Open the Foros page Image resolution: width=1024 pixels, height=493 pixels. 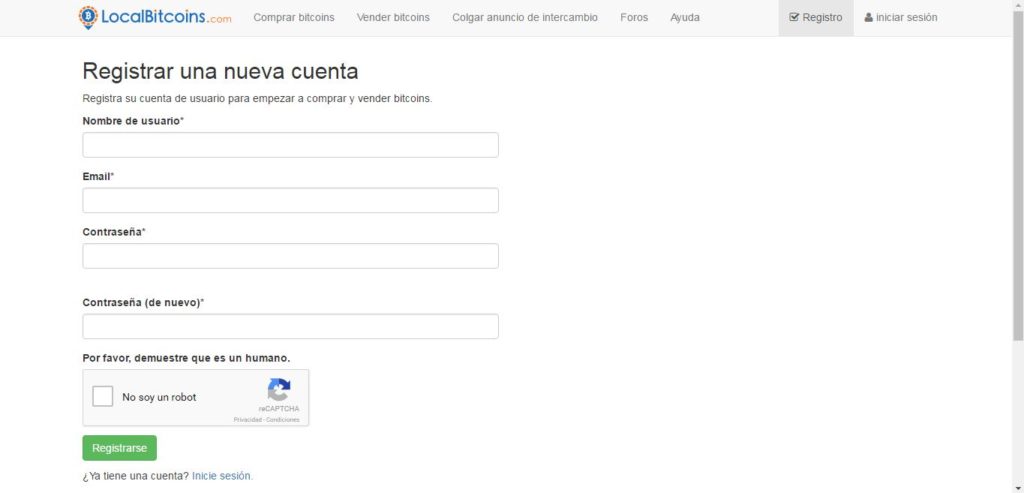click(634, 18)
